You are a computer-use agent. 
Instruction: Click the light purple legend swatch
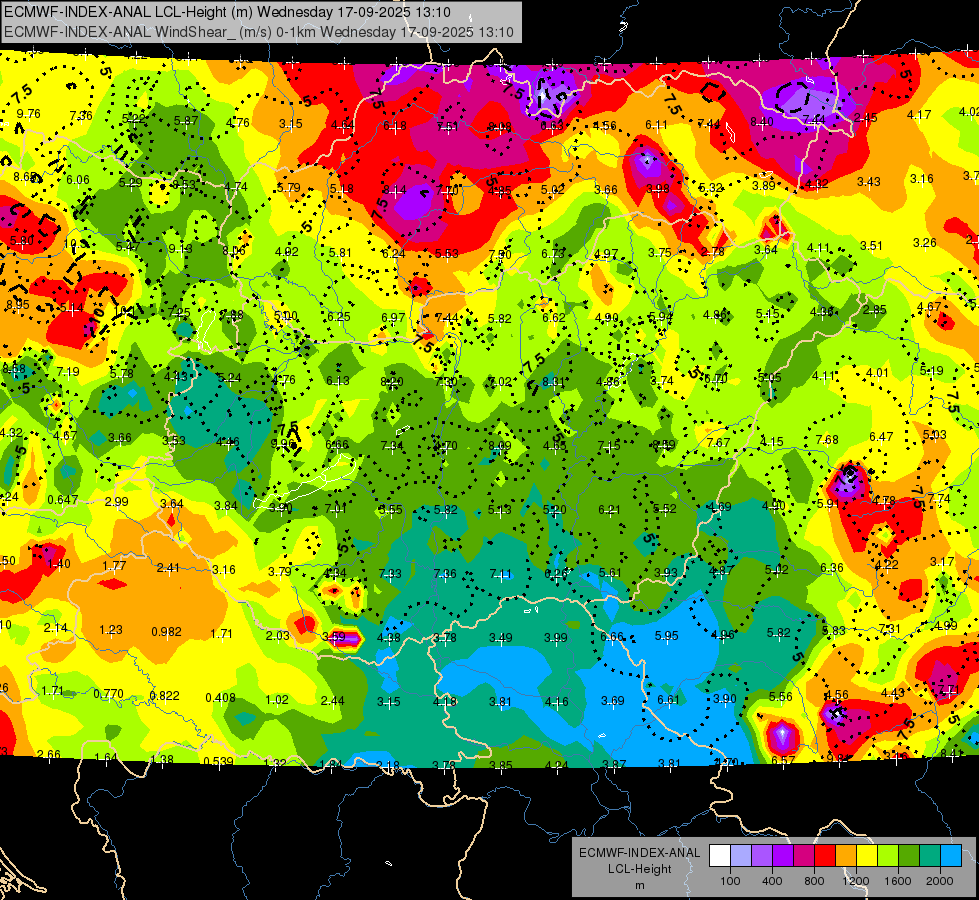click(x=762, y=856)
